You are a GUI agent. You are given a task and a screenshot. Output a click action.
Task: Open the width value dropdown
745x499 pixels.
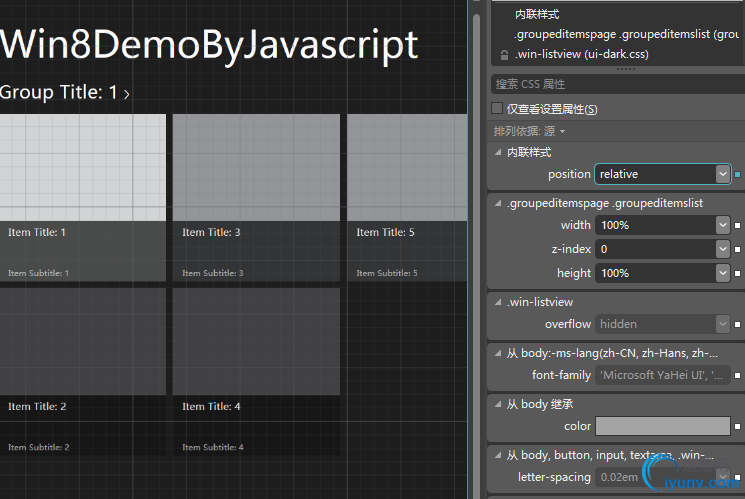coord(723,225)
